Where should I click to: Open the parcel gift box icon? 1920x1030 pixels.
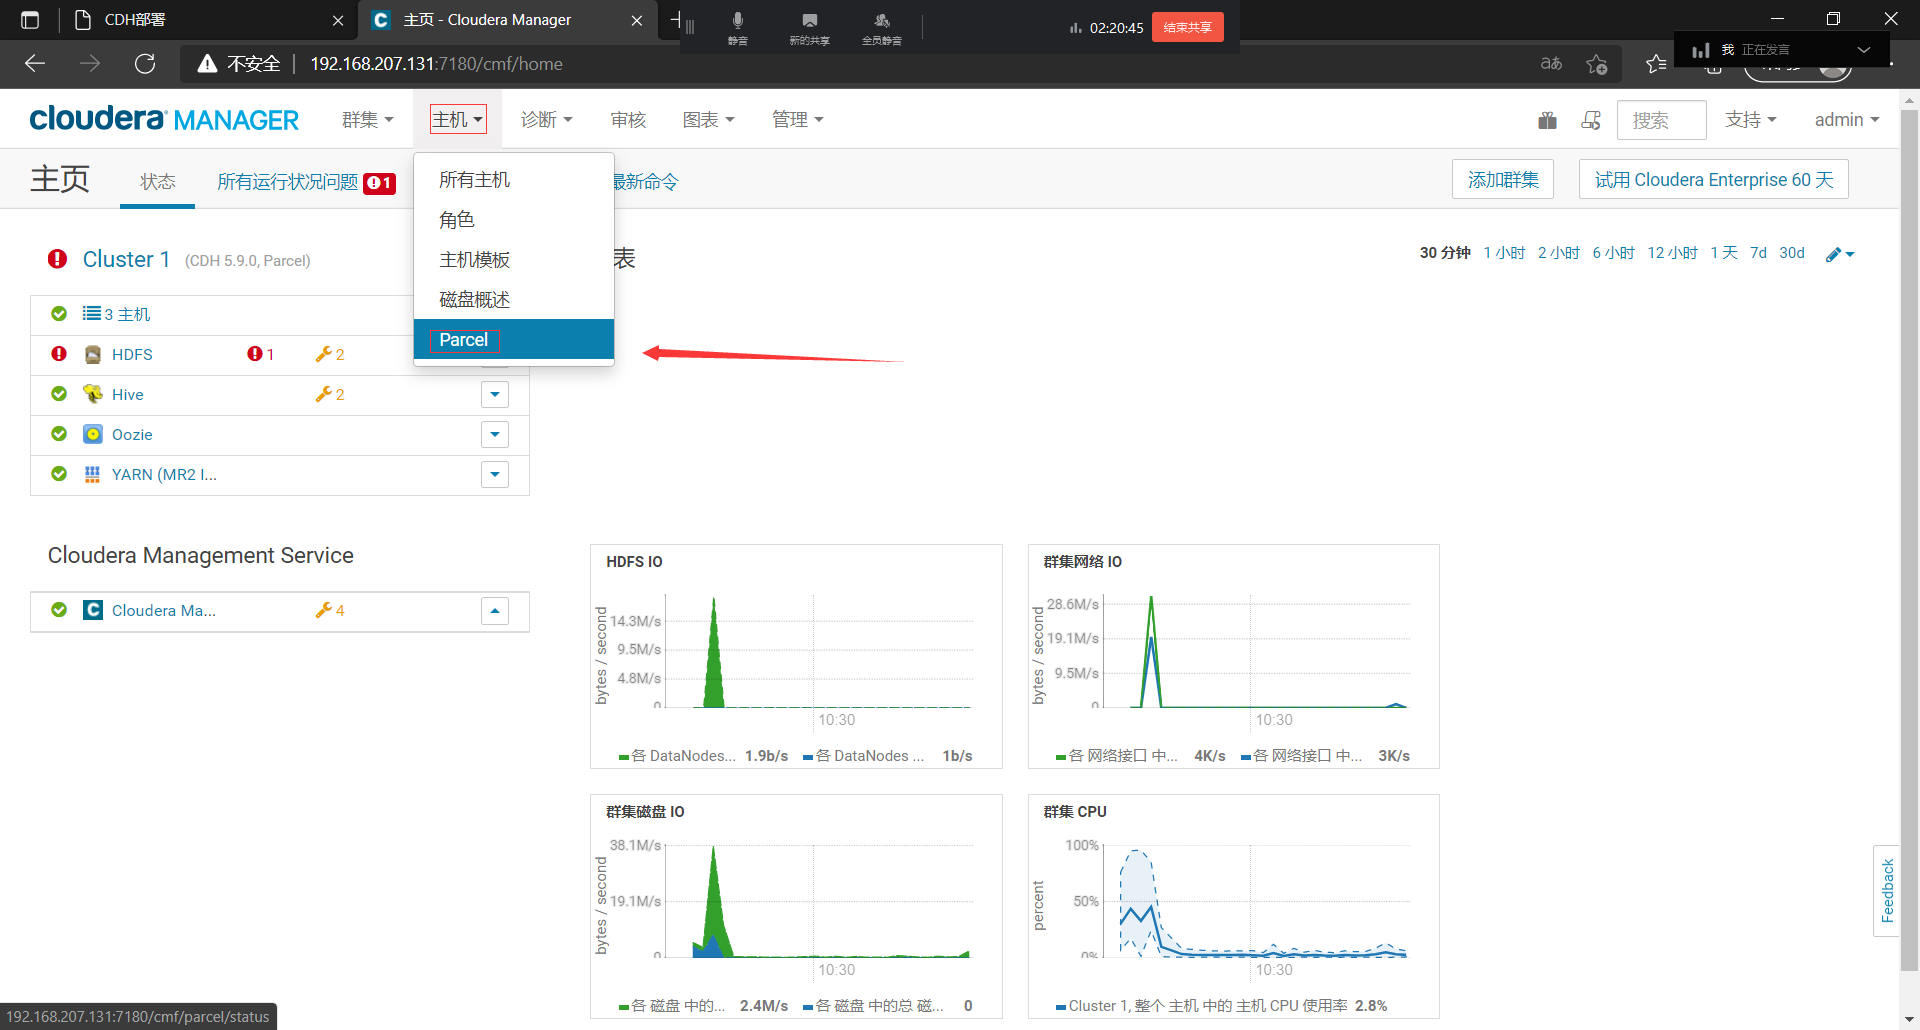point(1547,120)
